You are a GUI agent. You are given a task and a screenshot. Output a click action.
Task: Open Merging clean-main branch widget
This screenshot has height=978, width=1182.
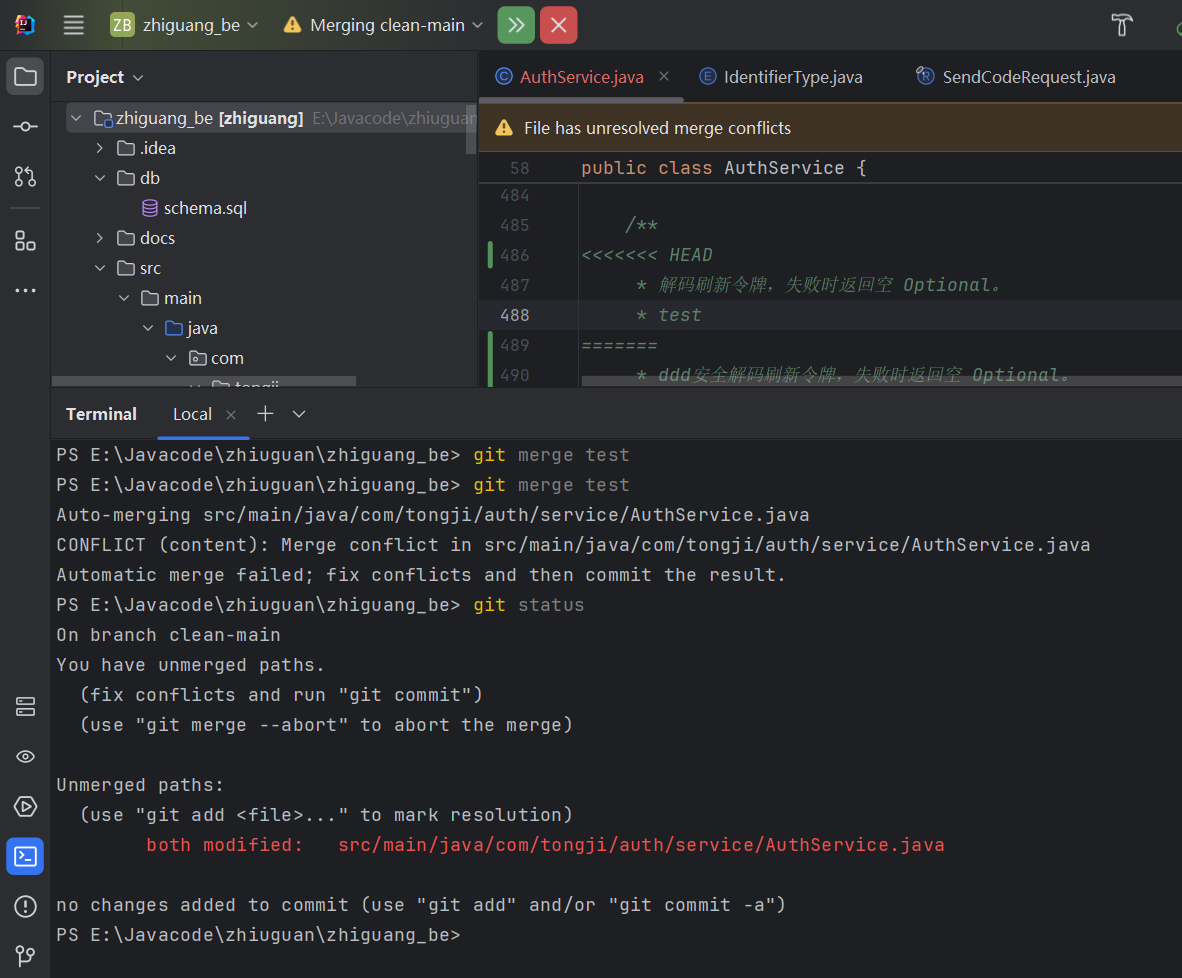383,25
